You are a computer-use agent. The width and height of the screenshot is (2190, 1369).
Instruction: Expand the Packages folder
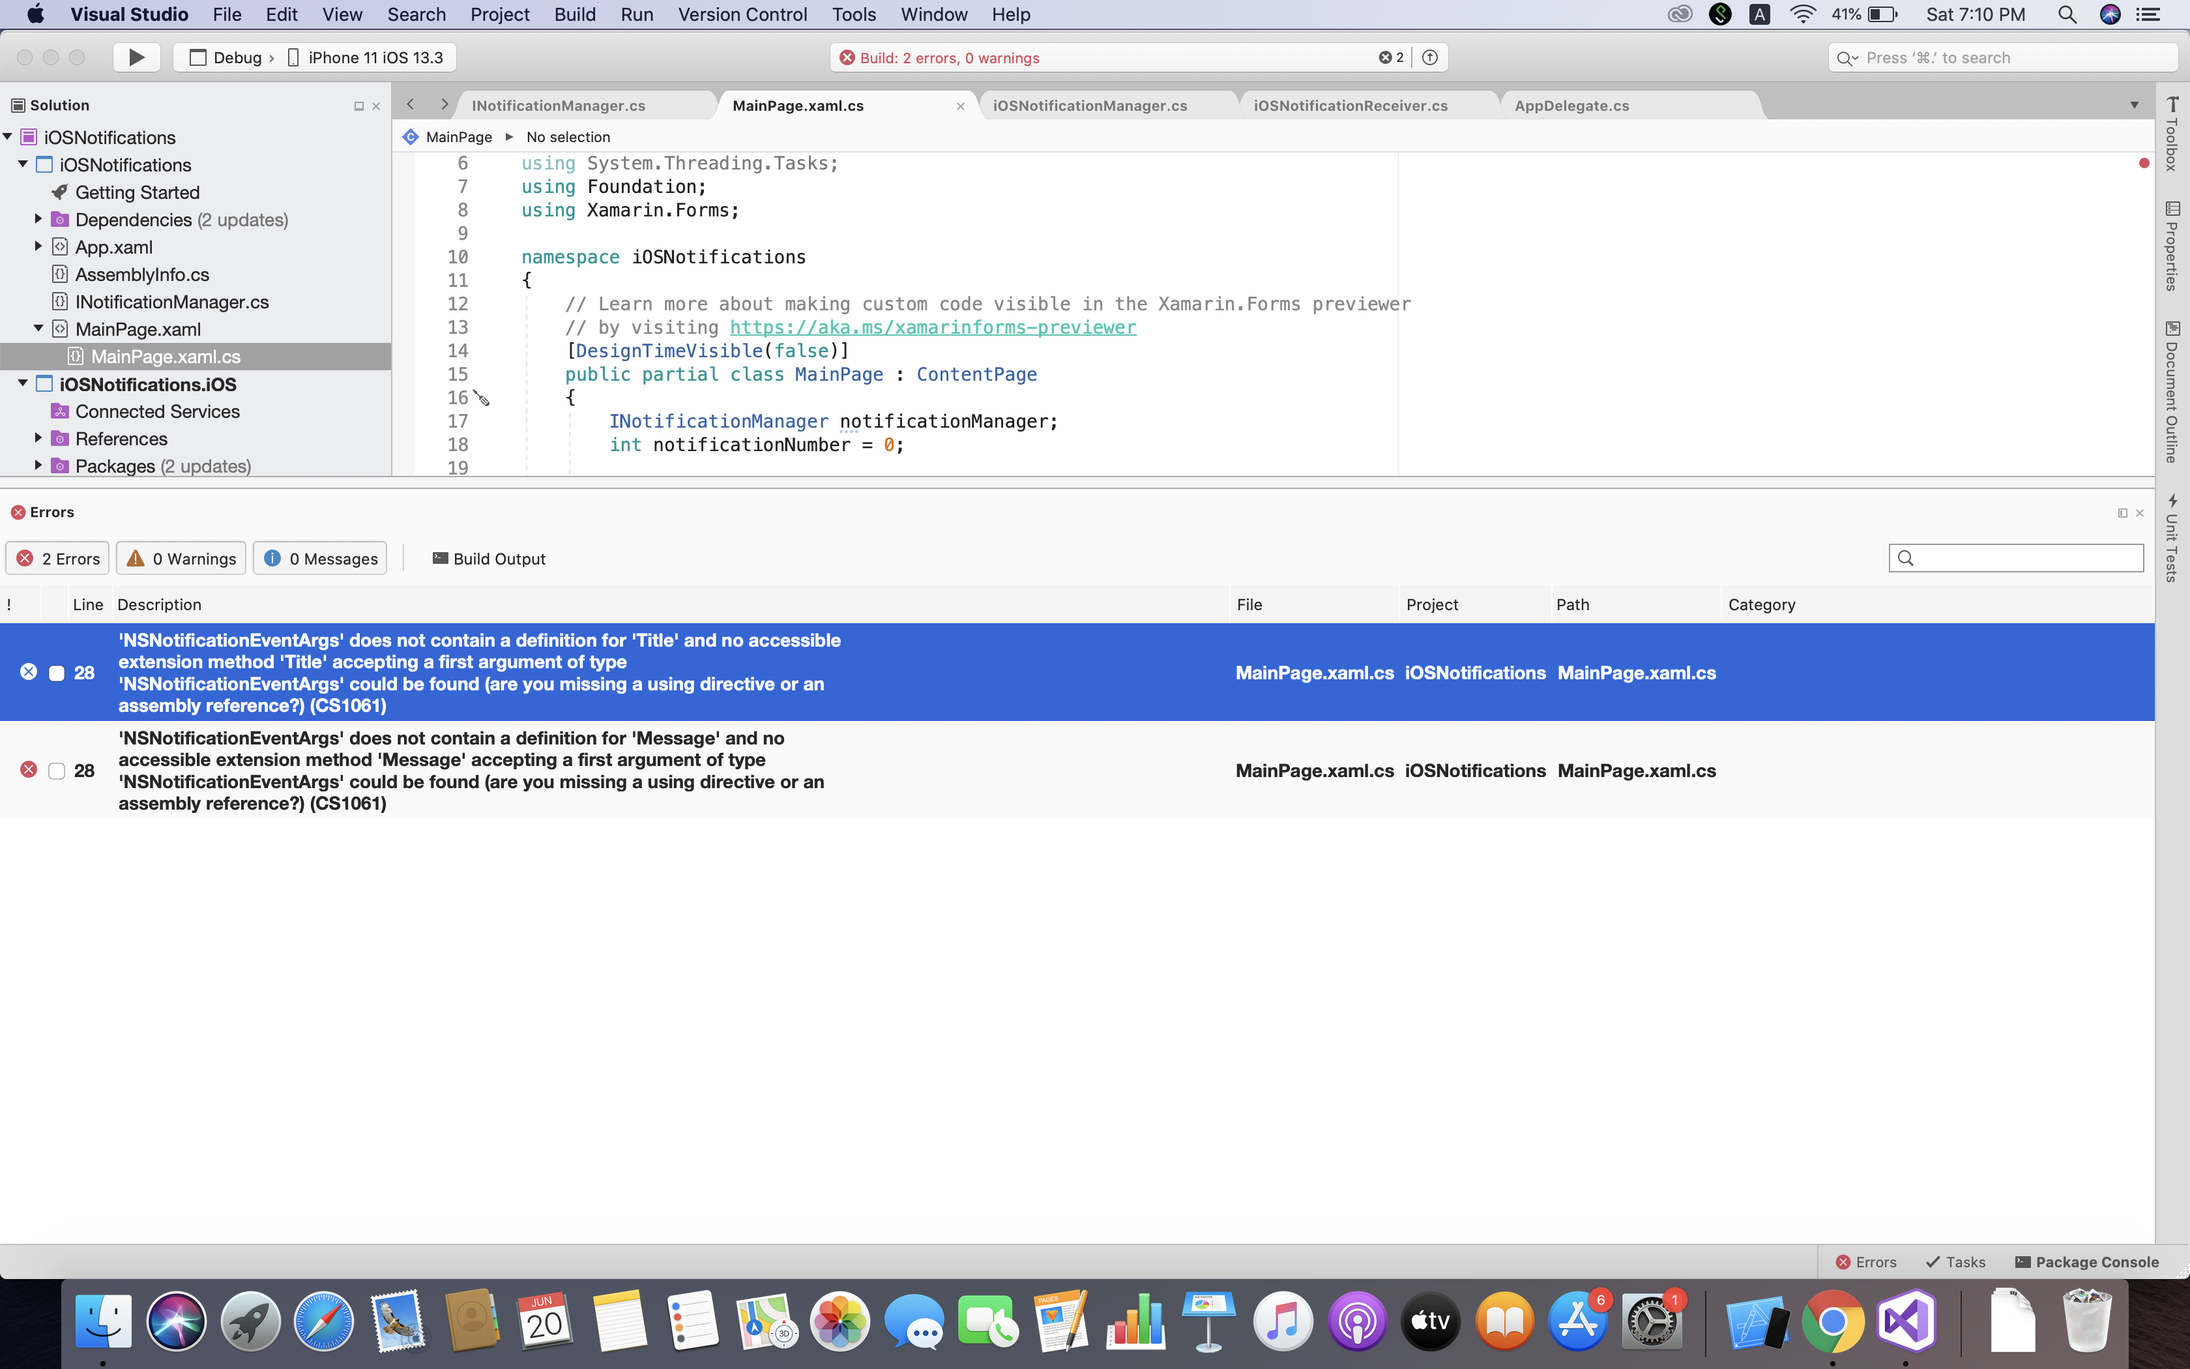coord(38,465)
